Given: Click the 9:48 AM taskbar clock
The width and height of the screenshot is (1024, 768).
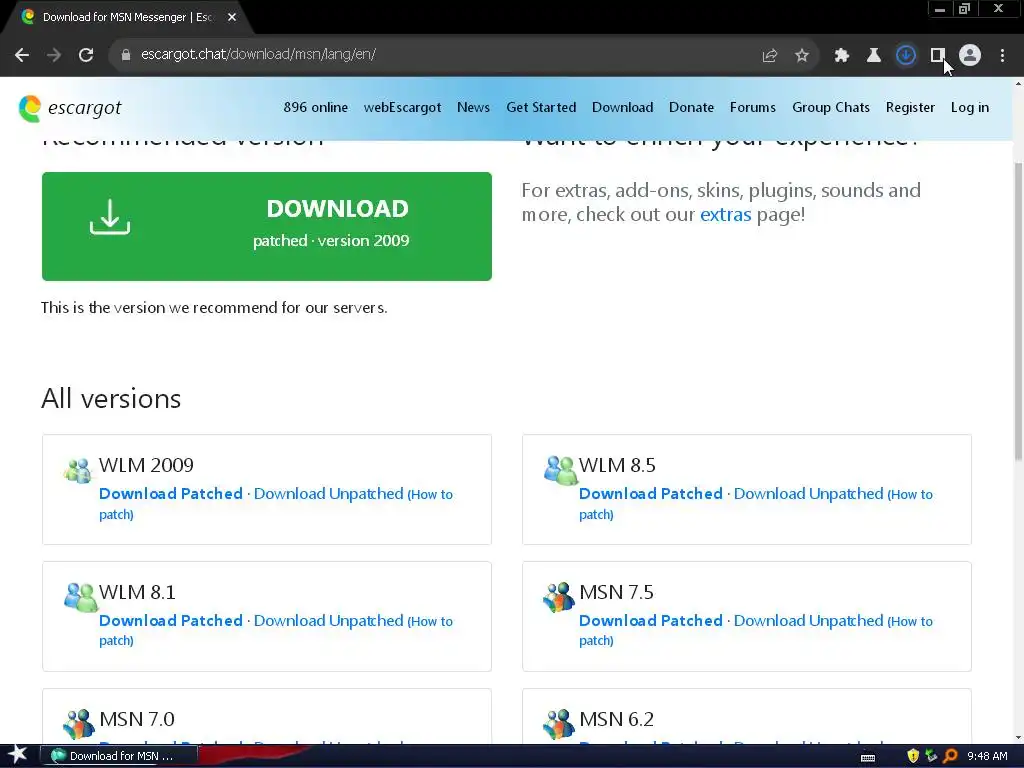Looking at the screenshot, I should 987,756.
